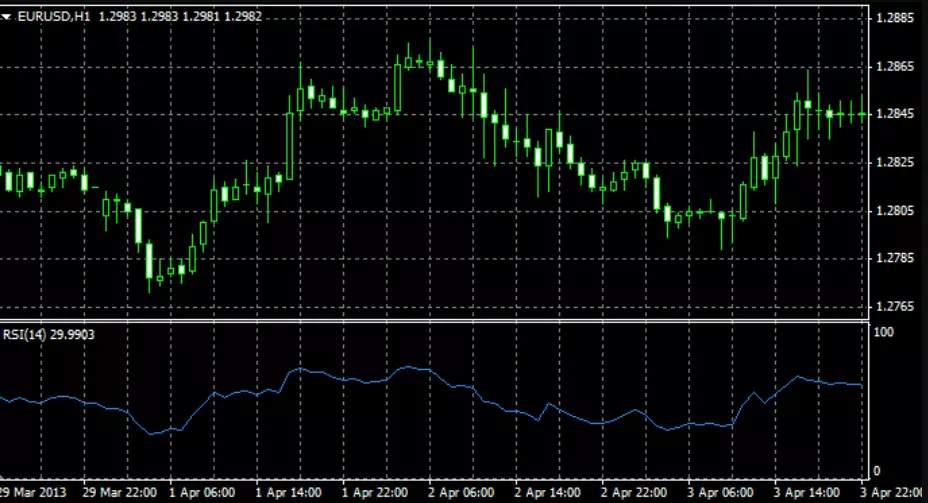Click the 2 Apr 06:00 time label

(x=461, y=492)
